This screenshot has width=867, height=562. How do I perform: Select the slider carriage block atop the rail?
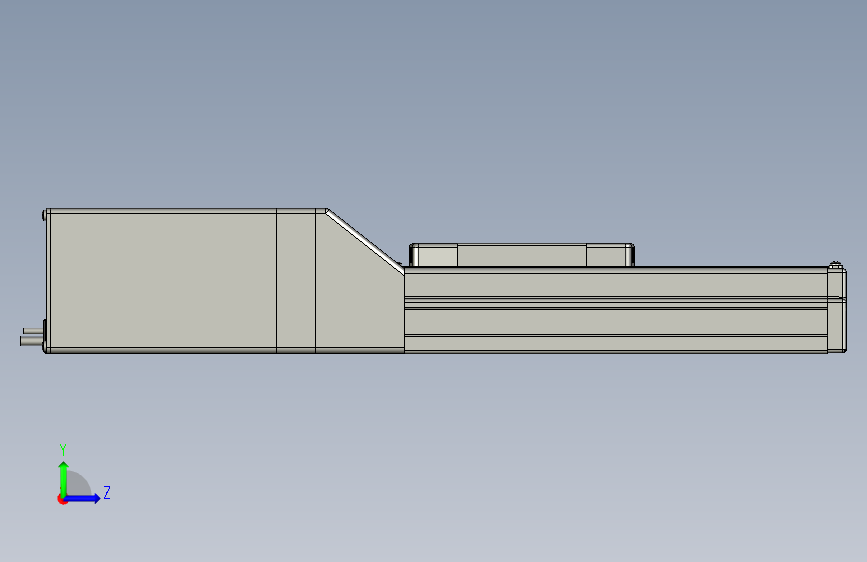521,255
